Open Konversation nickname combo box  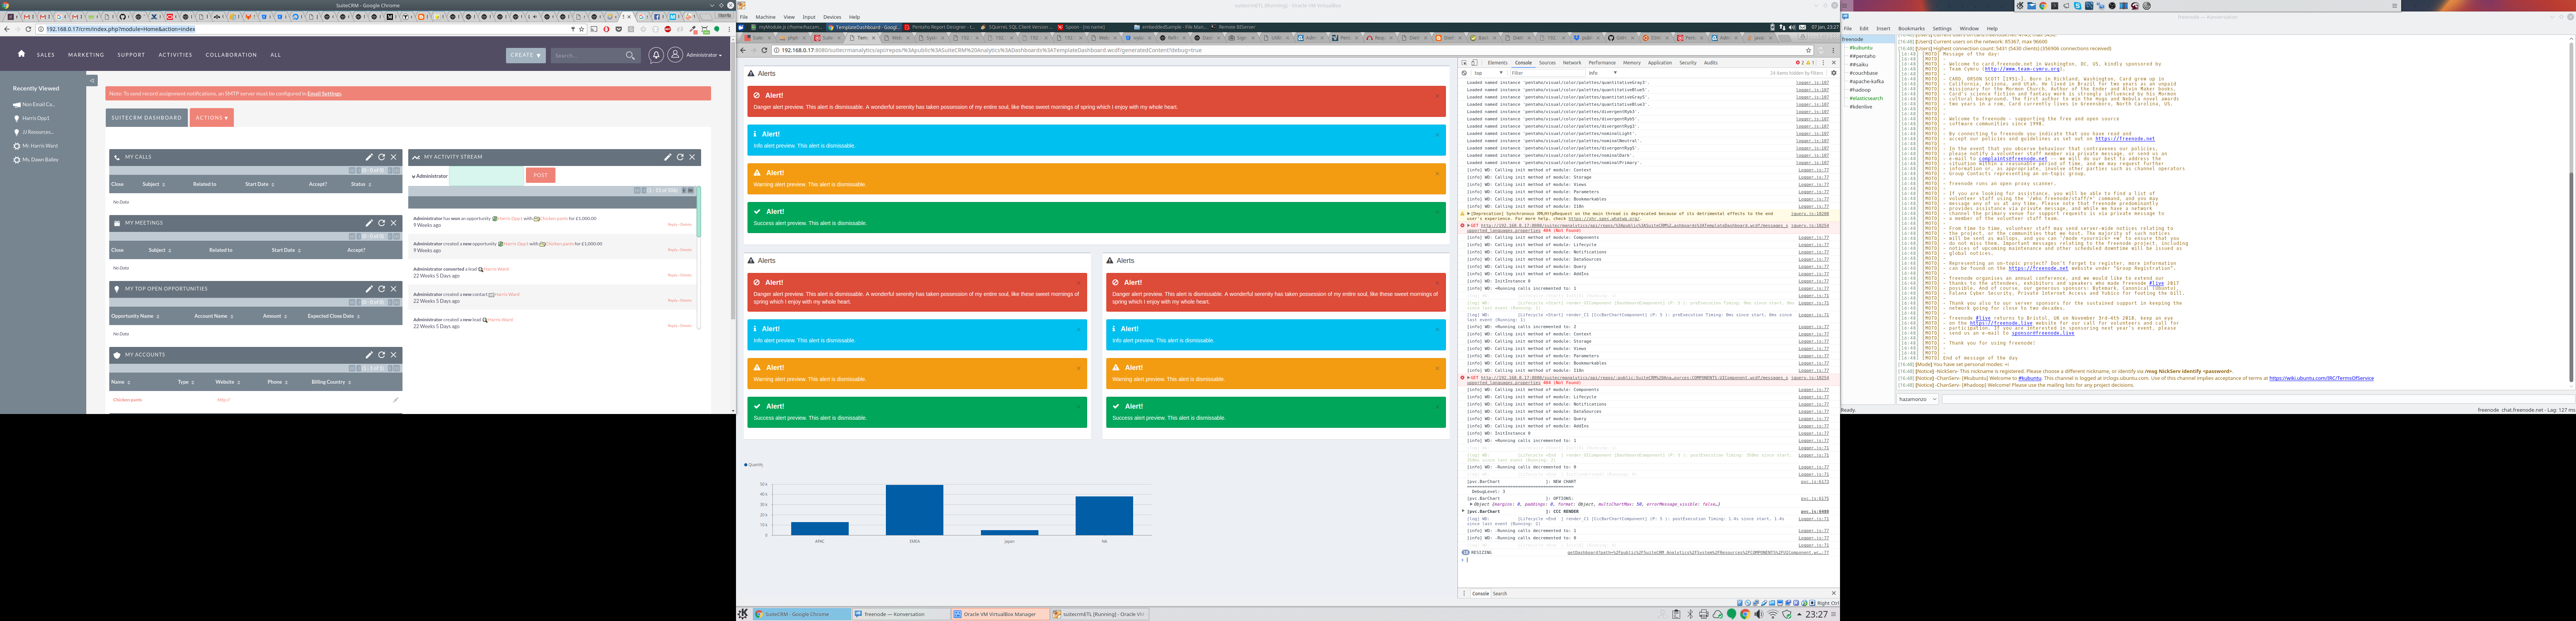[x=1917, y=399]
